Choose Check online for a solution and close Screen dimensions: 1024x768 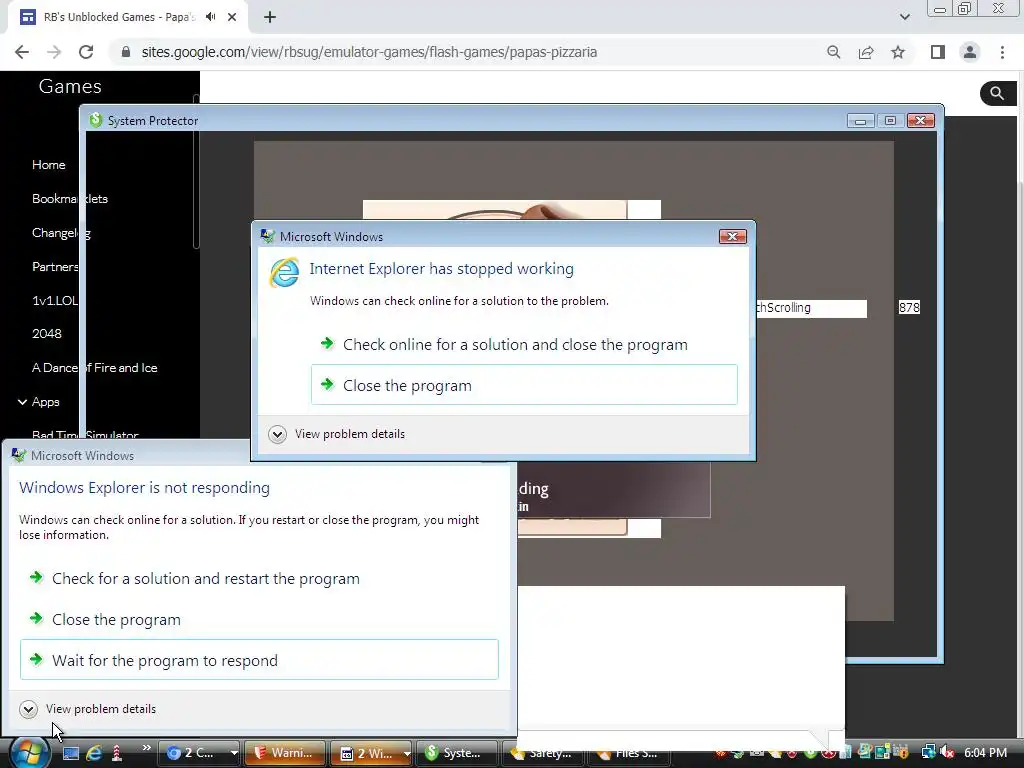click(515, 345)
